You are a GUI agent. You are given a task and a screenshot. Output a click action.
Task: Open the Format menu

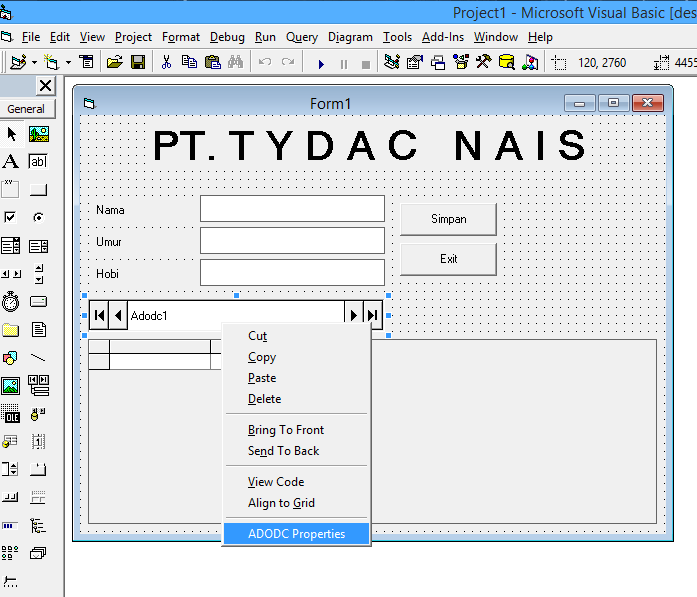(x=181, y=37)
